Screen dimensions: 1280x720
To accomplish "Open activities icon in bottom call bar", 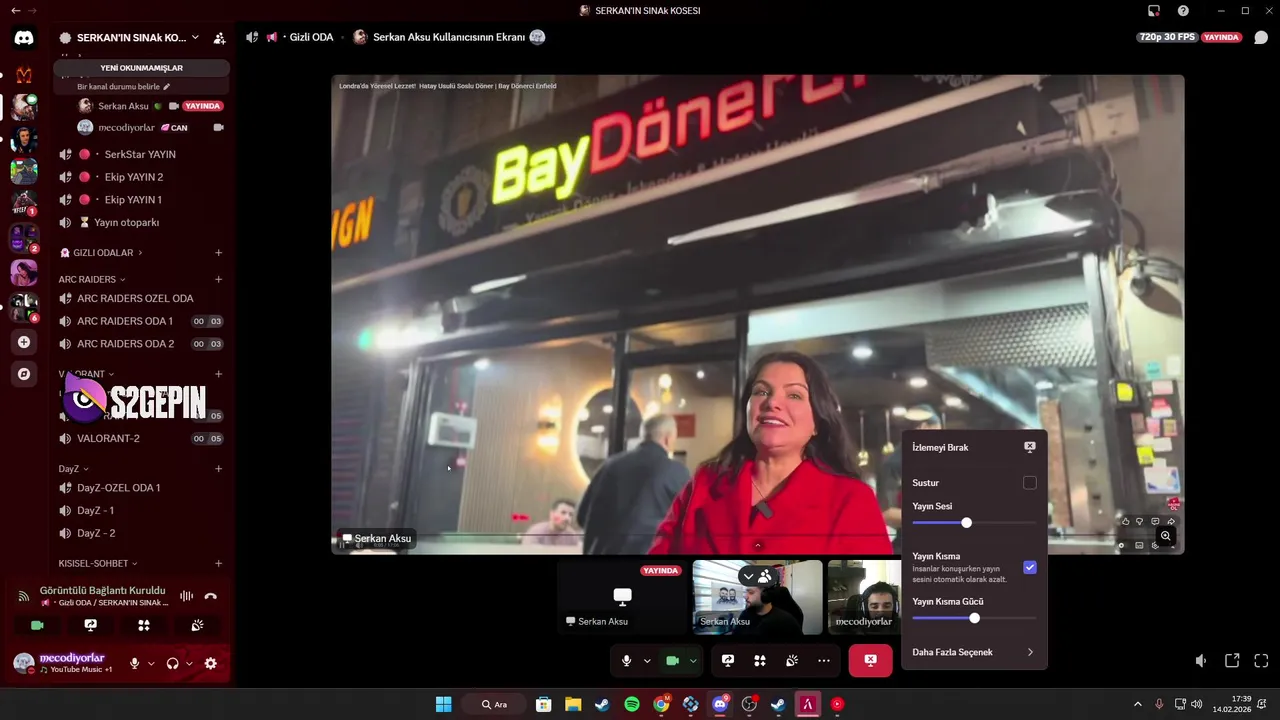I will (760, 660).
